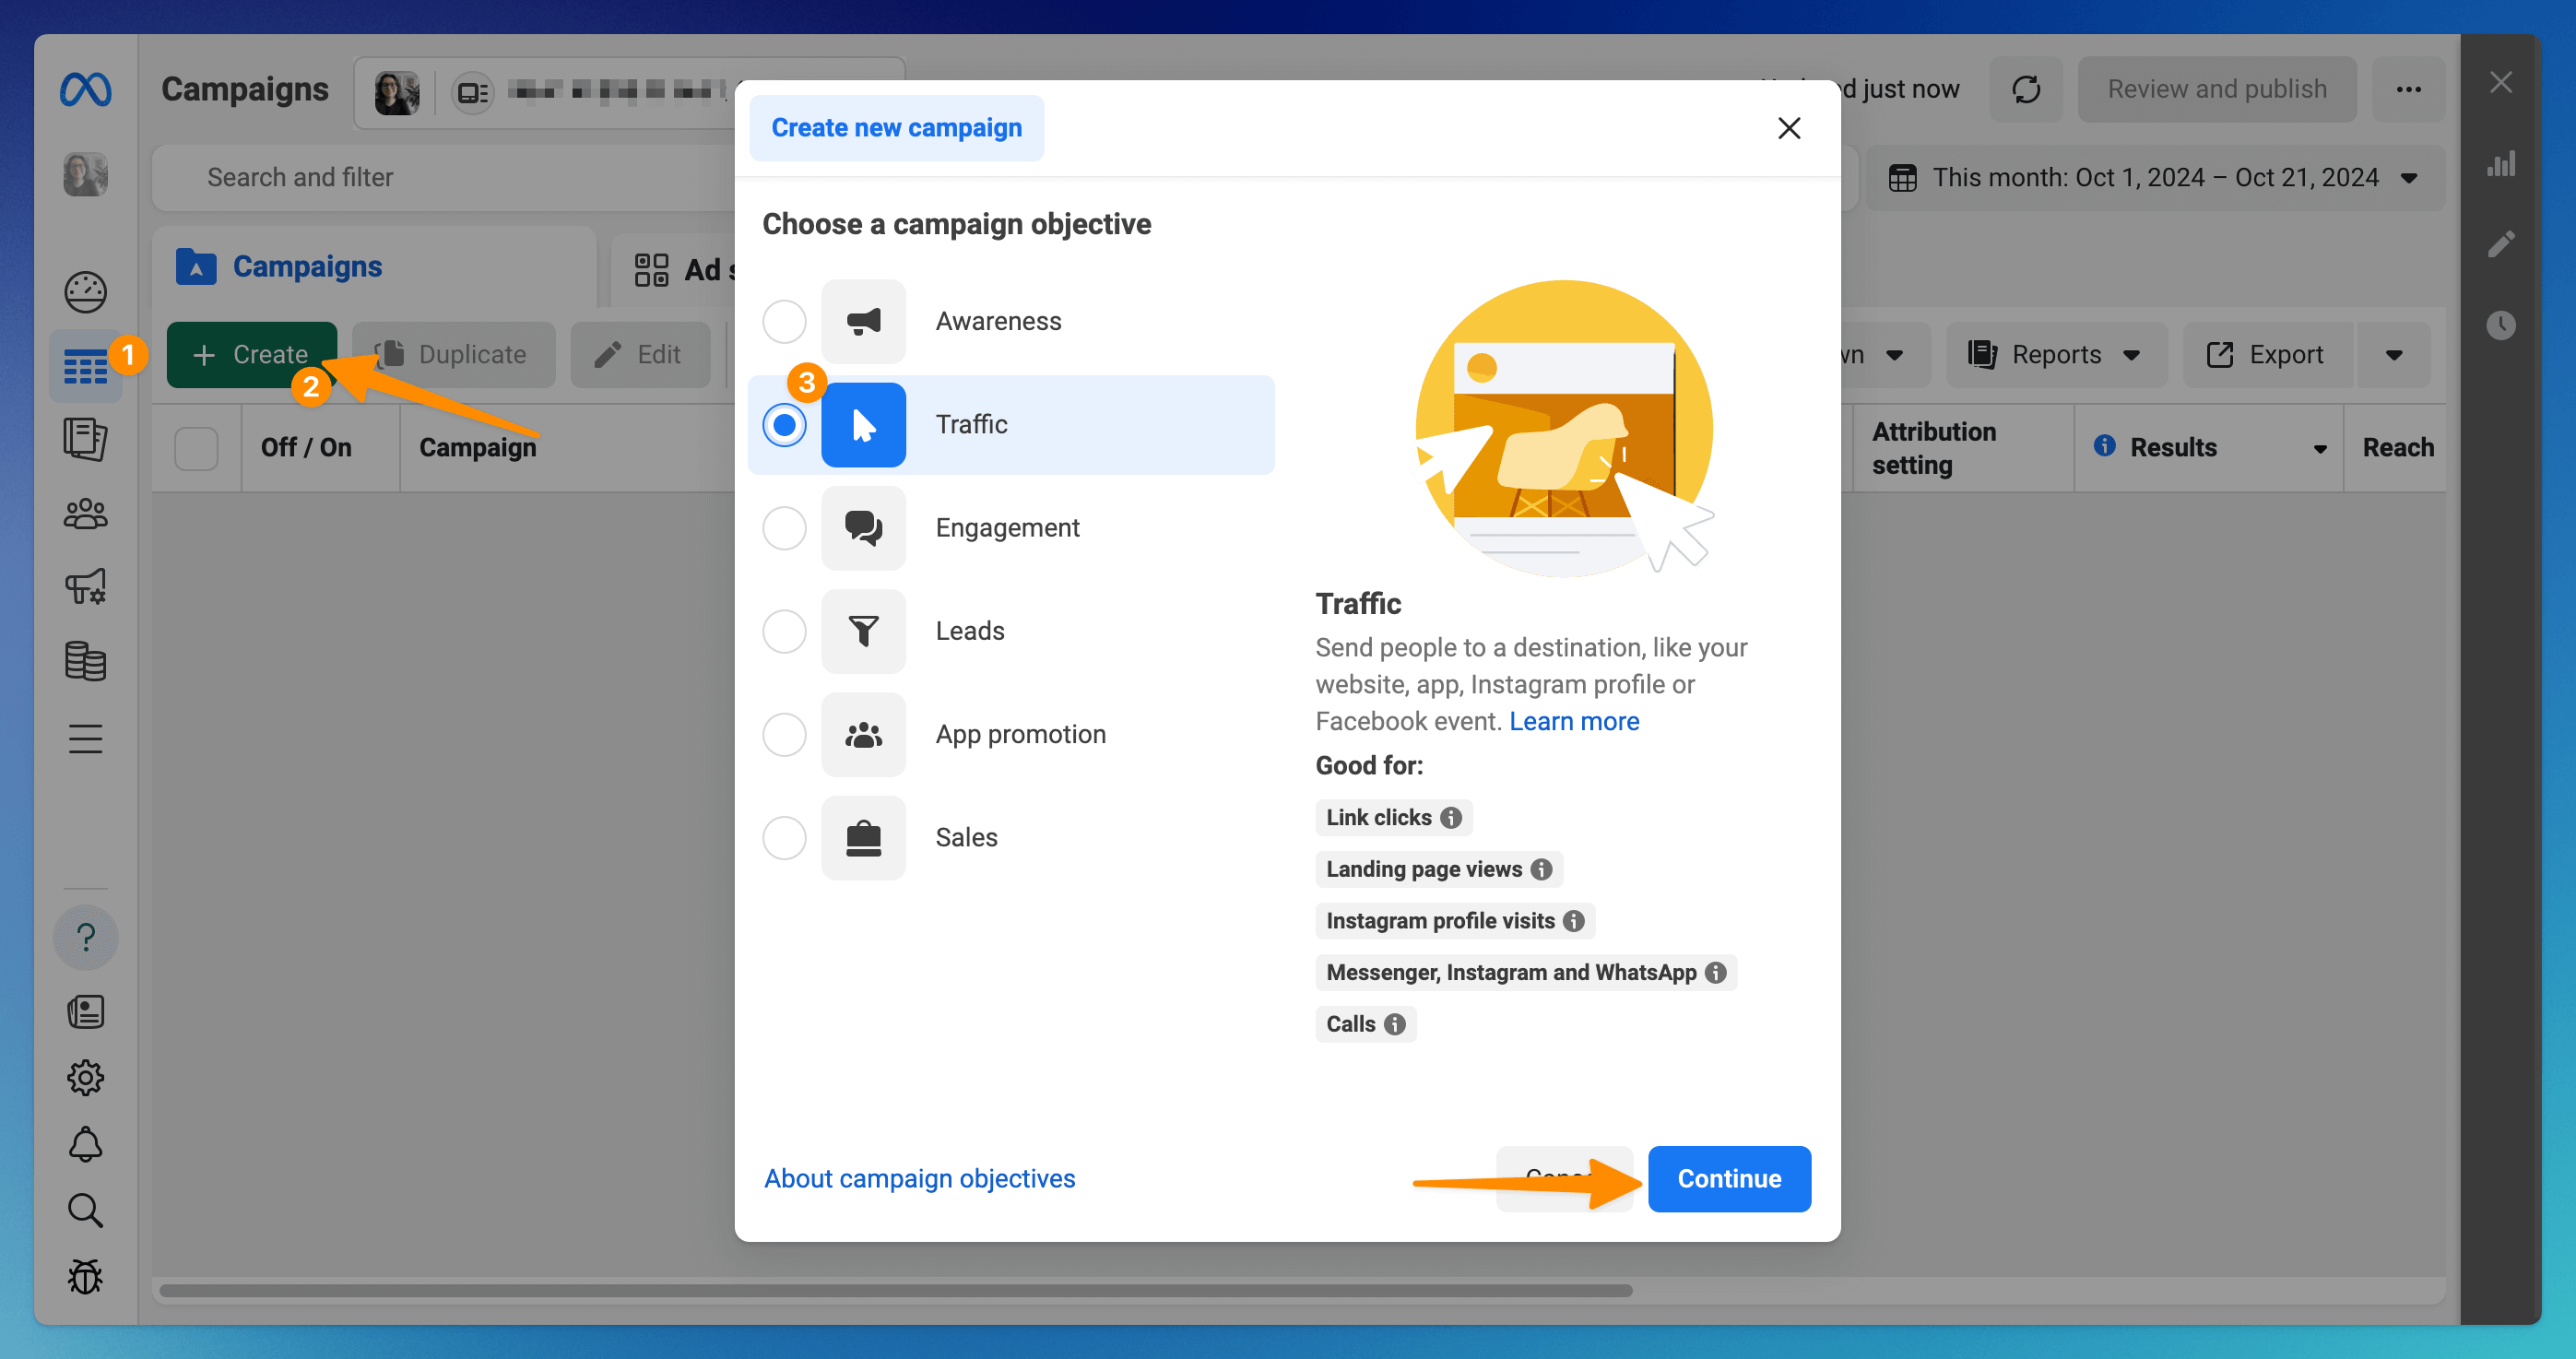
Task: Click the Meta logo icon
Action: tap(85, 89)
